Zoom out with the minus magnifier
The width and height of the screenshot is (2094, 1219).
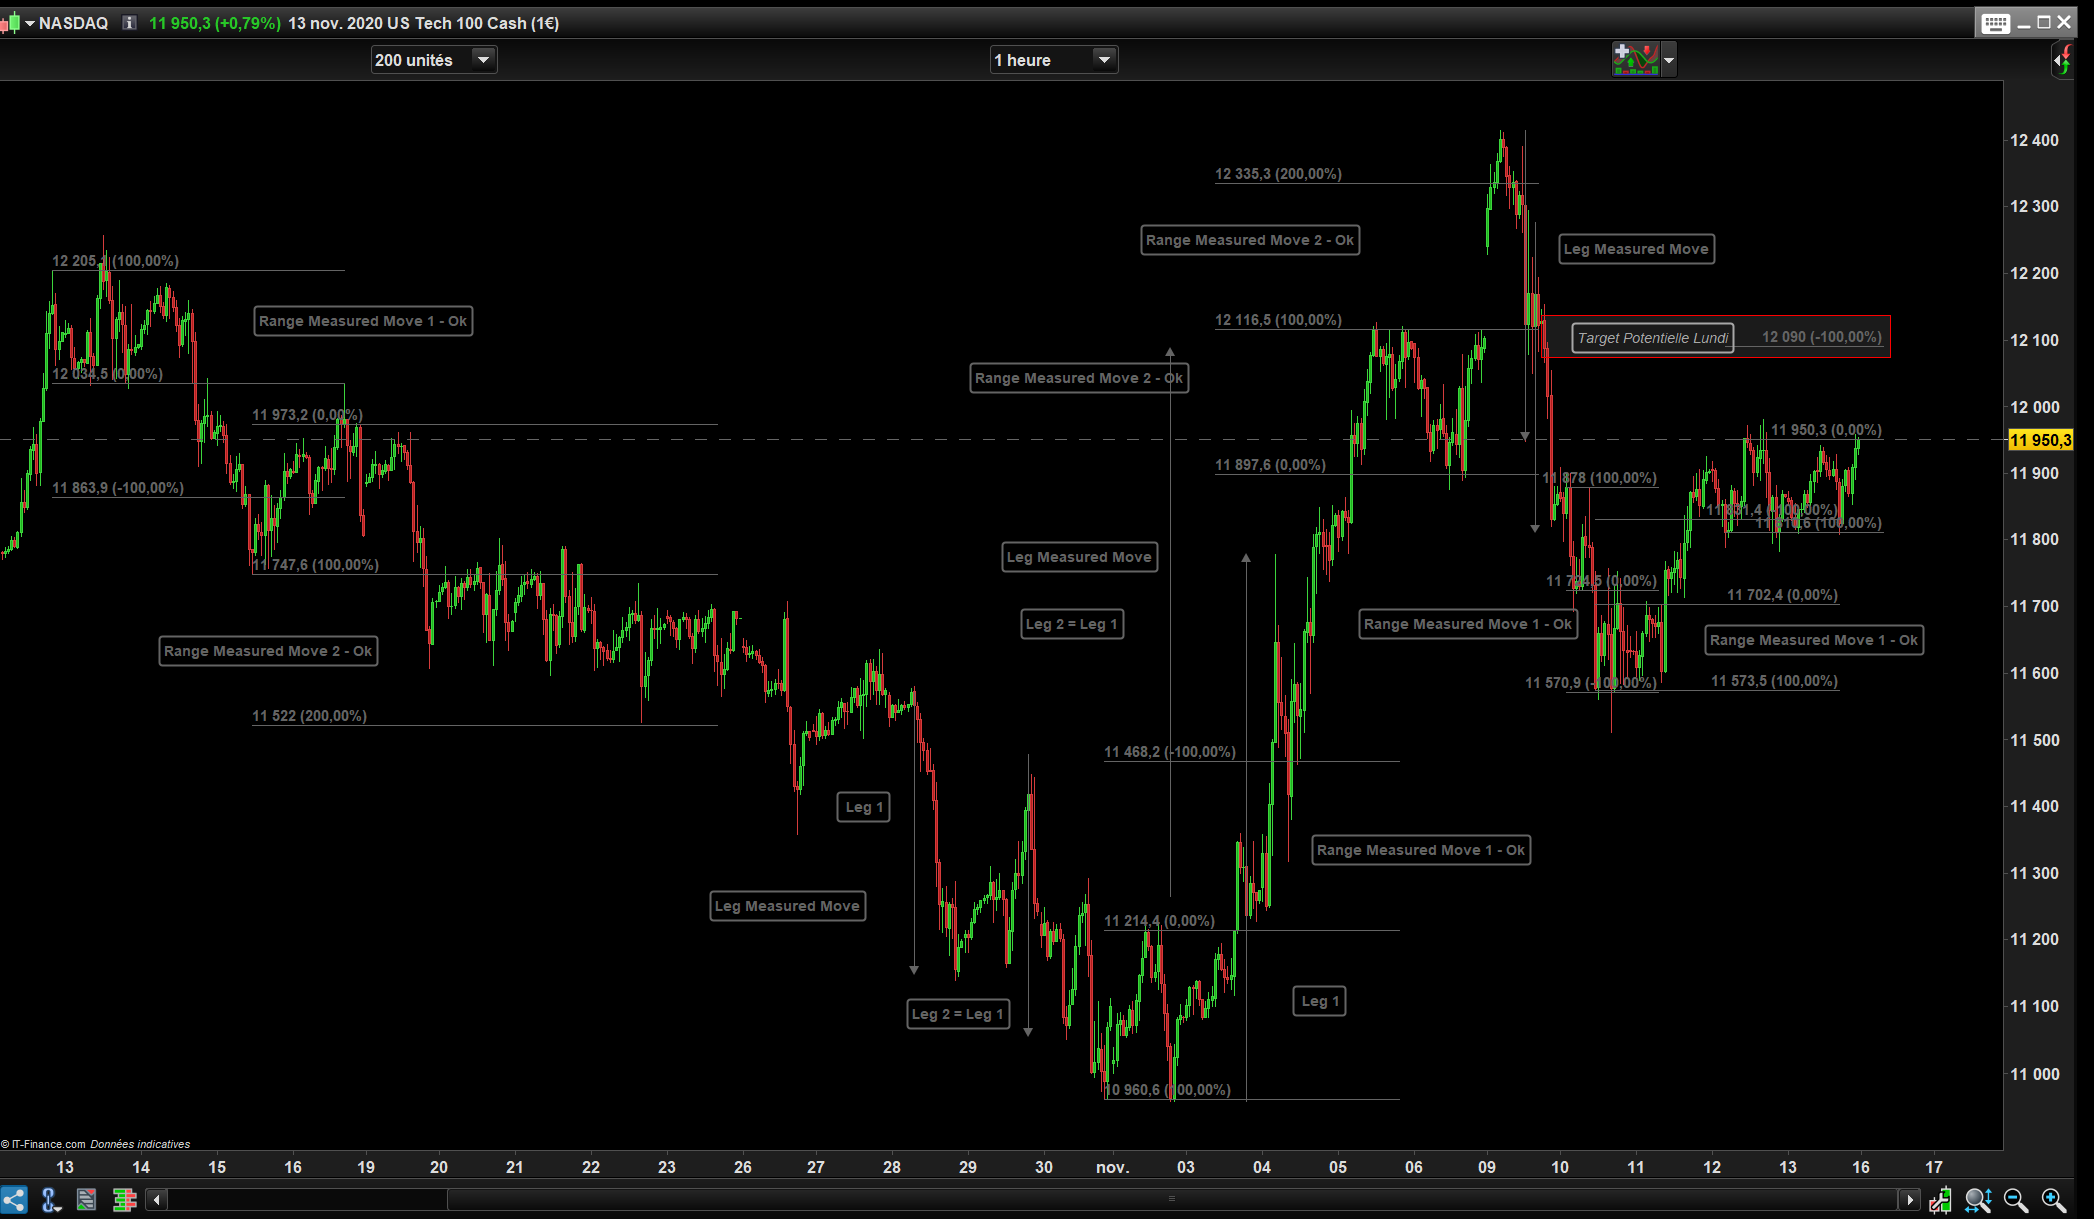[2015, 1199]
